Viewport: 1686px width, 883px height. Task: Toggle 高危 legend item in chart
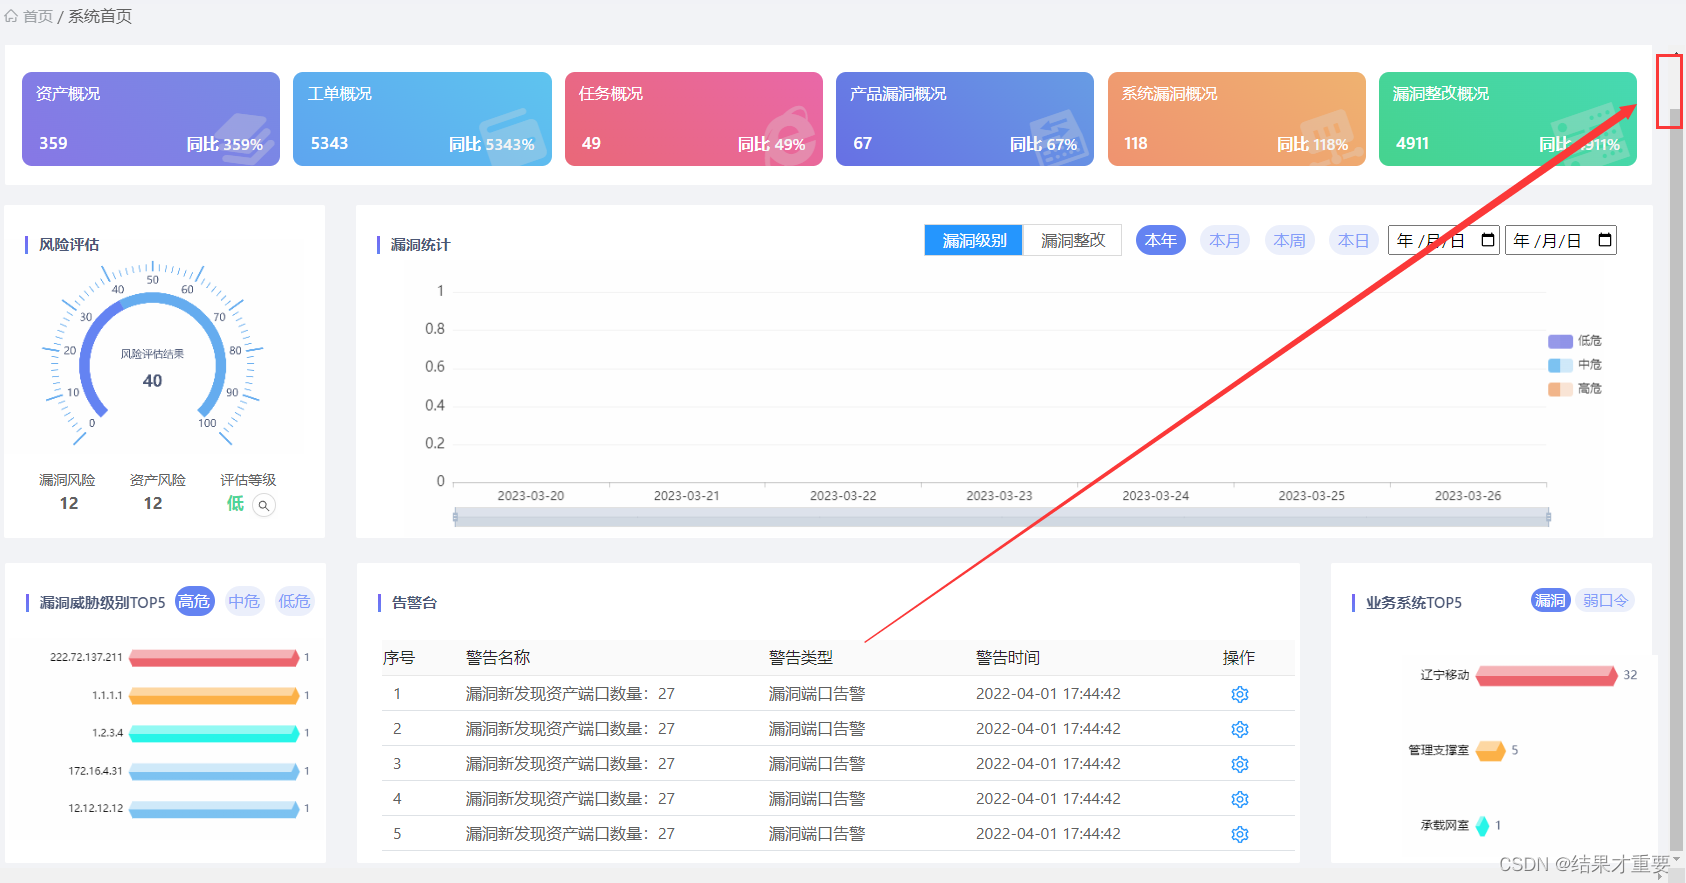point(1575,389)
